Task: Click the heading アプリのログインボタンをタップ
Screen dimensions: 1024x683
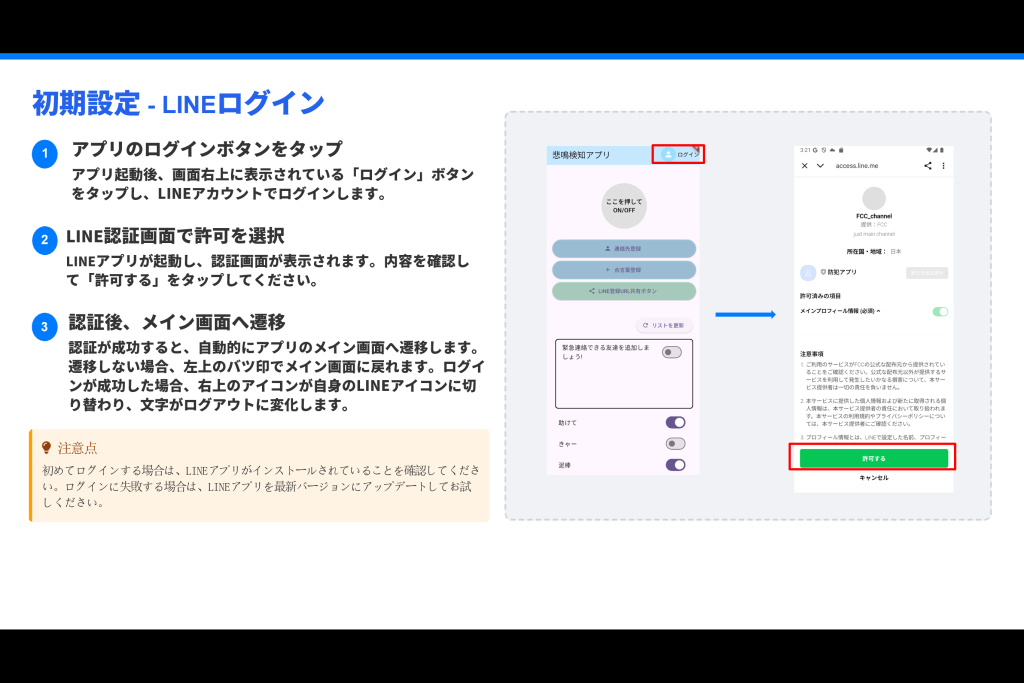Action: [x=207, y=149]
